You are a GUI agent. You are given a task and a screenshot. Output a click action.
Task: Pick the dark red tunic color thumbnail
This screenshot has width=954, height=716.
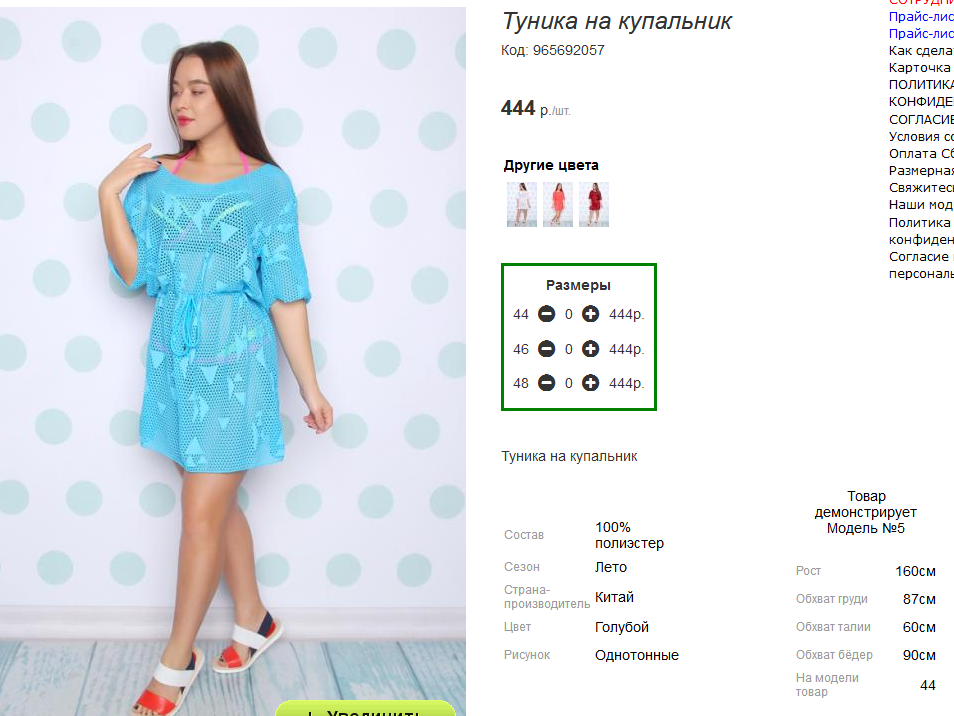(x=594, y=204)
